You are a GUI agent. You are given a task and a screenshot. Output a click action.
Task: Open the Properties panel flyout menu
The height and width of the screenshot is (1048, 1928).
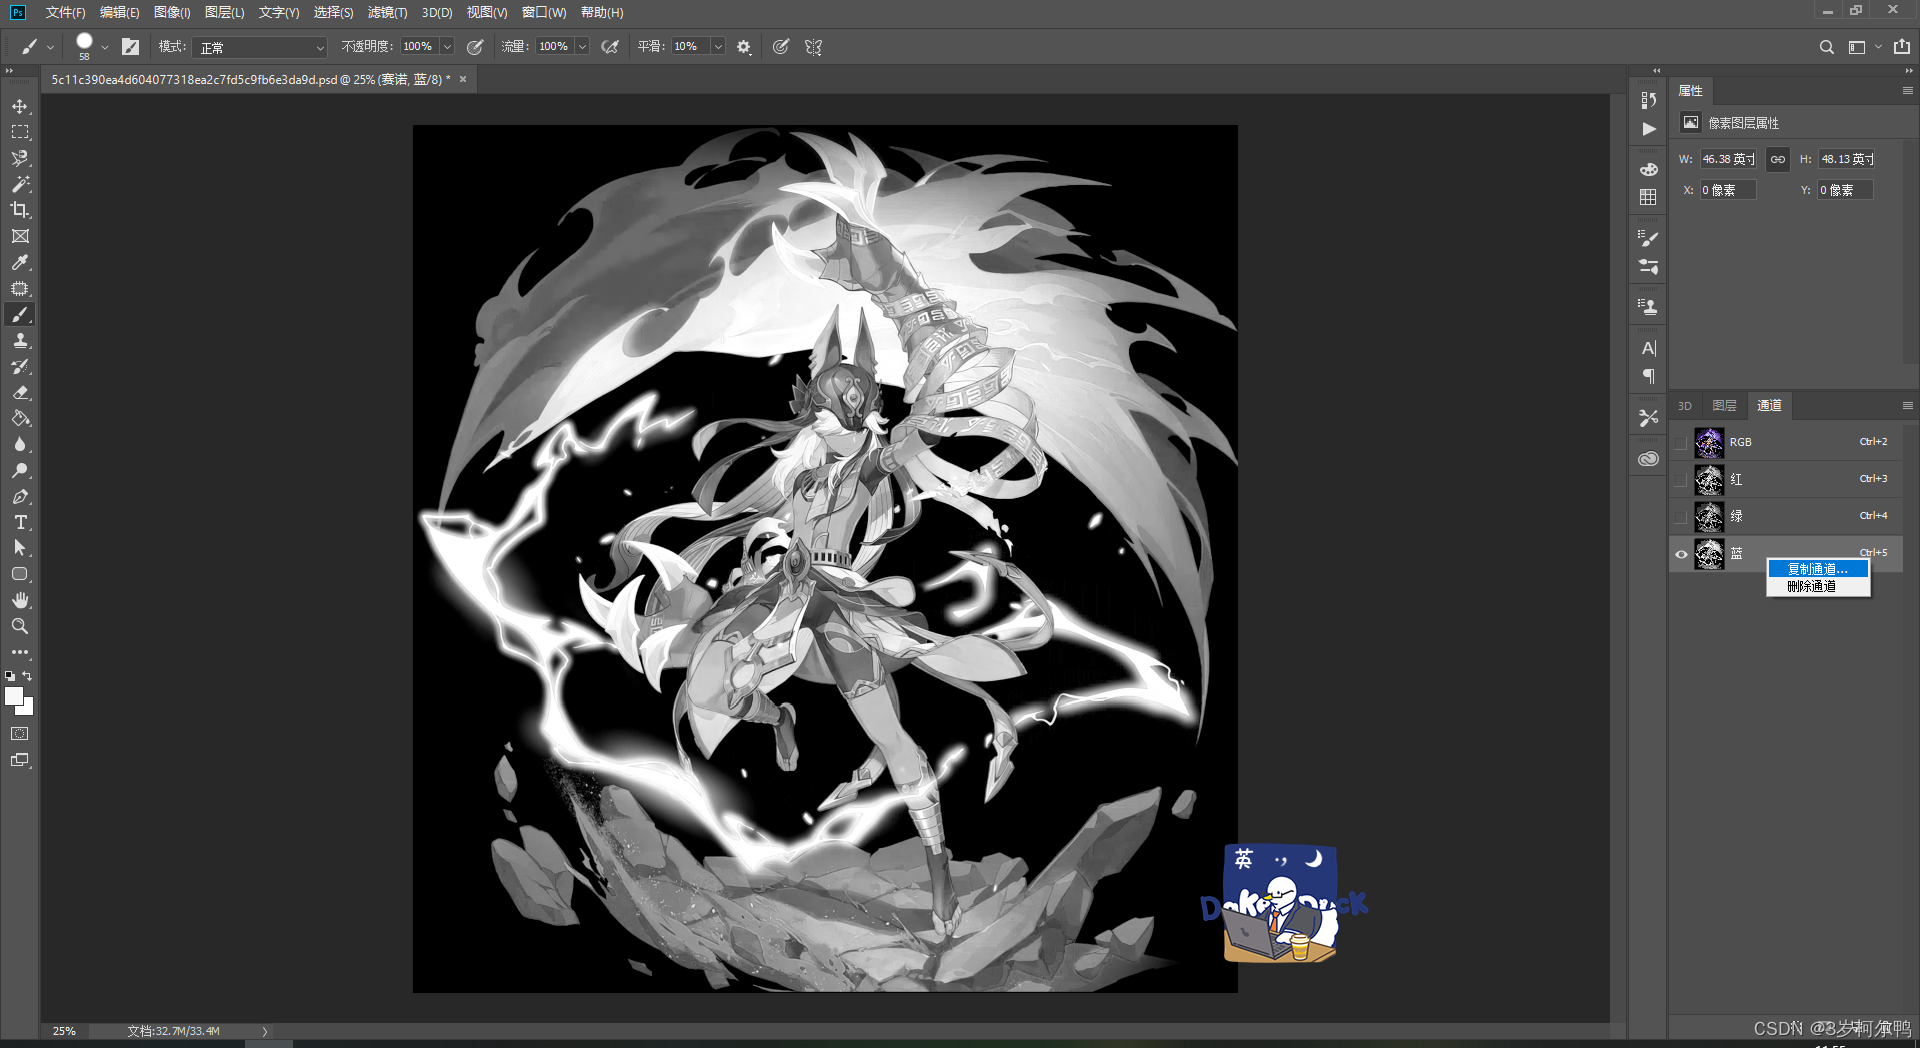(1907, 91)
